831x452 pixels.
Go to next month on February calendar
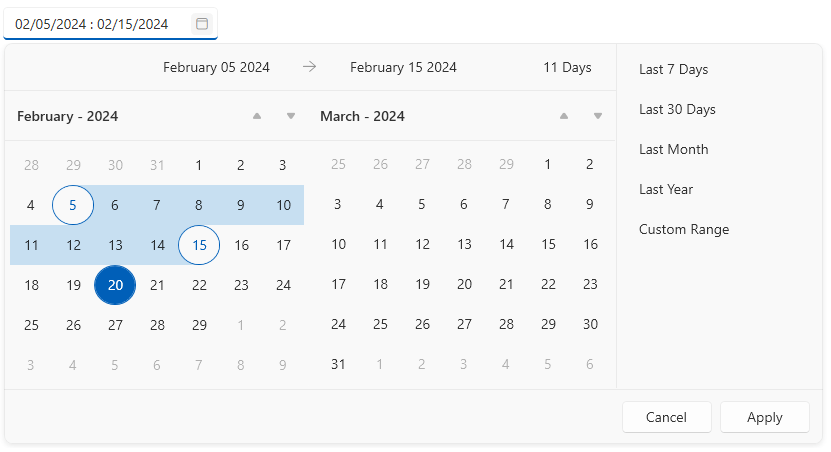[290, 116]
